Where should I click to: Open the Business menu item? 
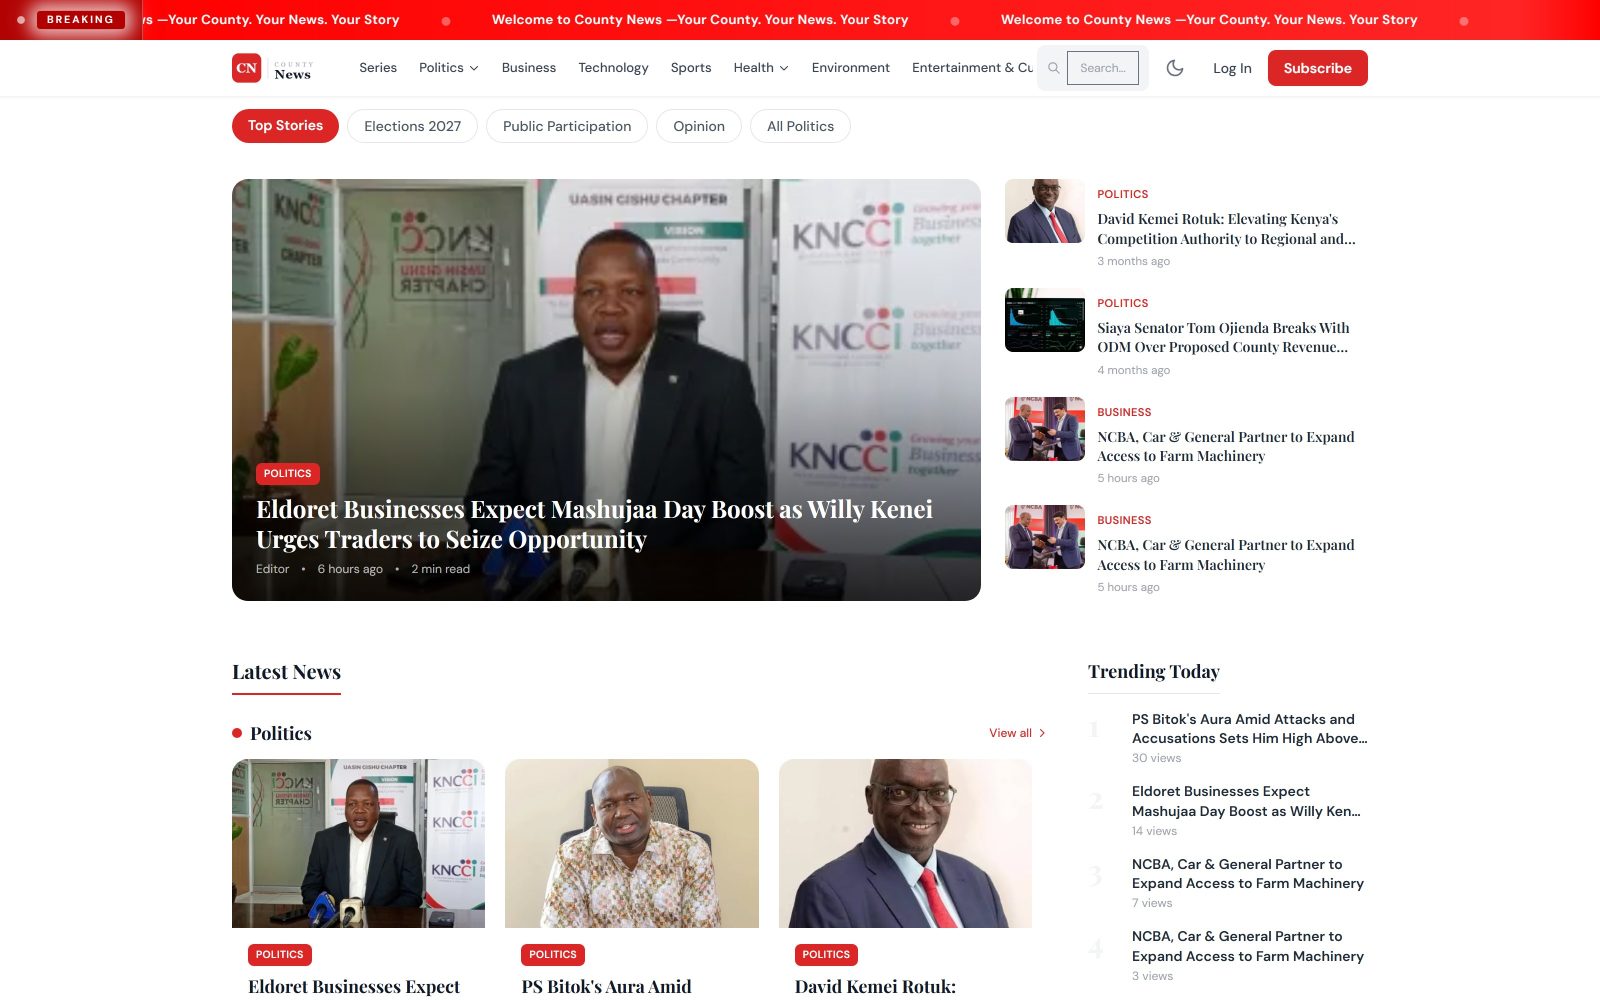point(528,68)
